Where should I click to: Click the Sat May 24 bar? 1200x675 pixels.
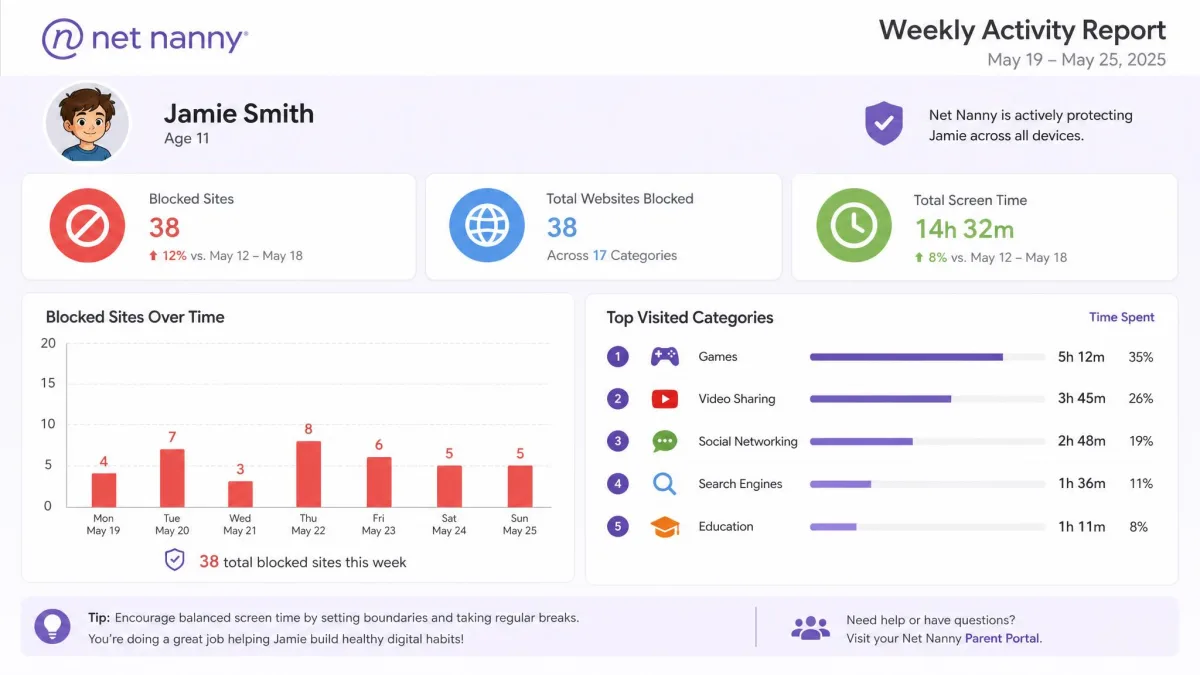coord(450,485)
